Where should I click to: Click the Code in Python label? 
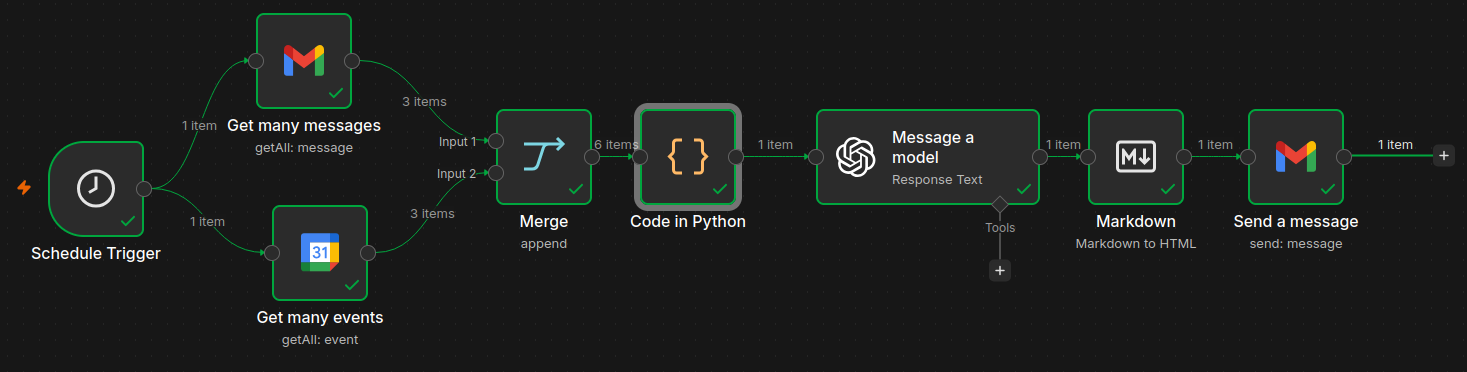[x=688, y=222]
